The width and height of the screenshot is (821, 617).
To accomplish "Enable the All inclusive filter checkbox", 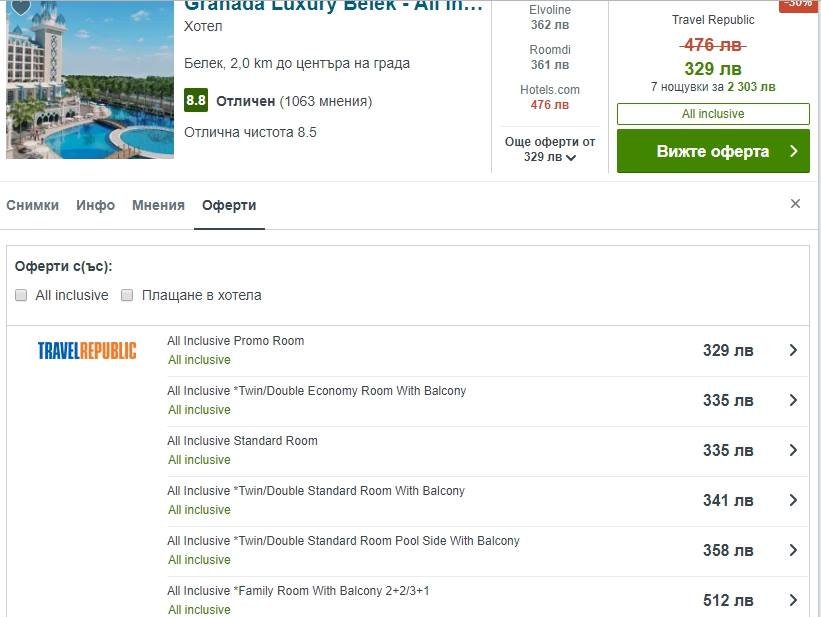I will [21, 295].
